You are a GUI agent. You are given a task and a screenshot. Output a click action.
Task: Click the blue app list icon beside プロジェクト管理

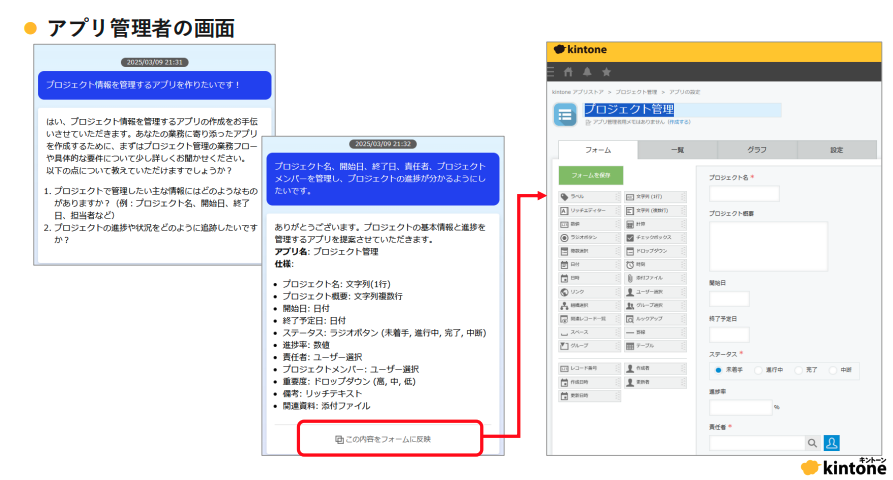click(565, 115)
